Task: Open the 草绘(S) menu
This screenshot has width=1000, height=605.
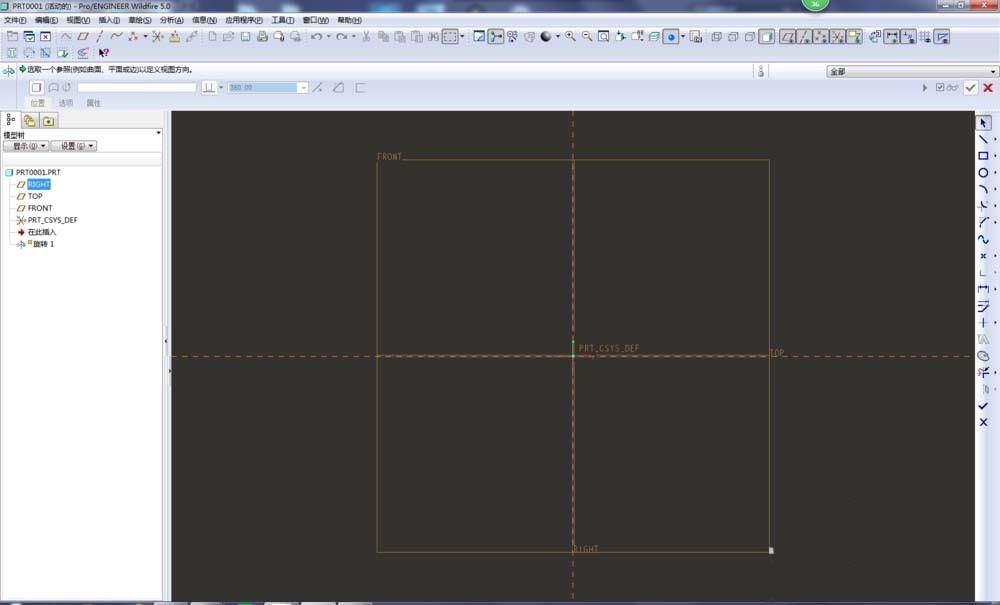Action: 140,20
